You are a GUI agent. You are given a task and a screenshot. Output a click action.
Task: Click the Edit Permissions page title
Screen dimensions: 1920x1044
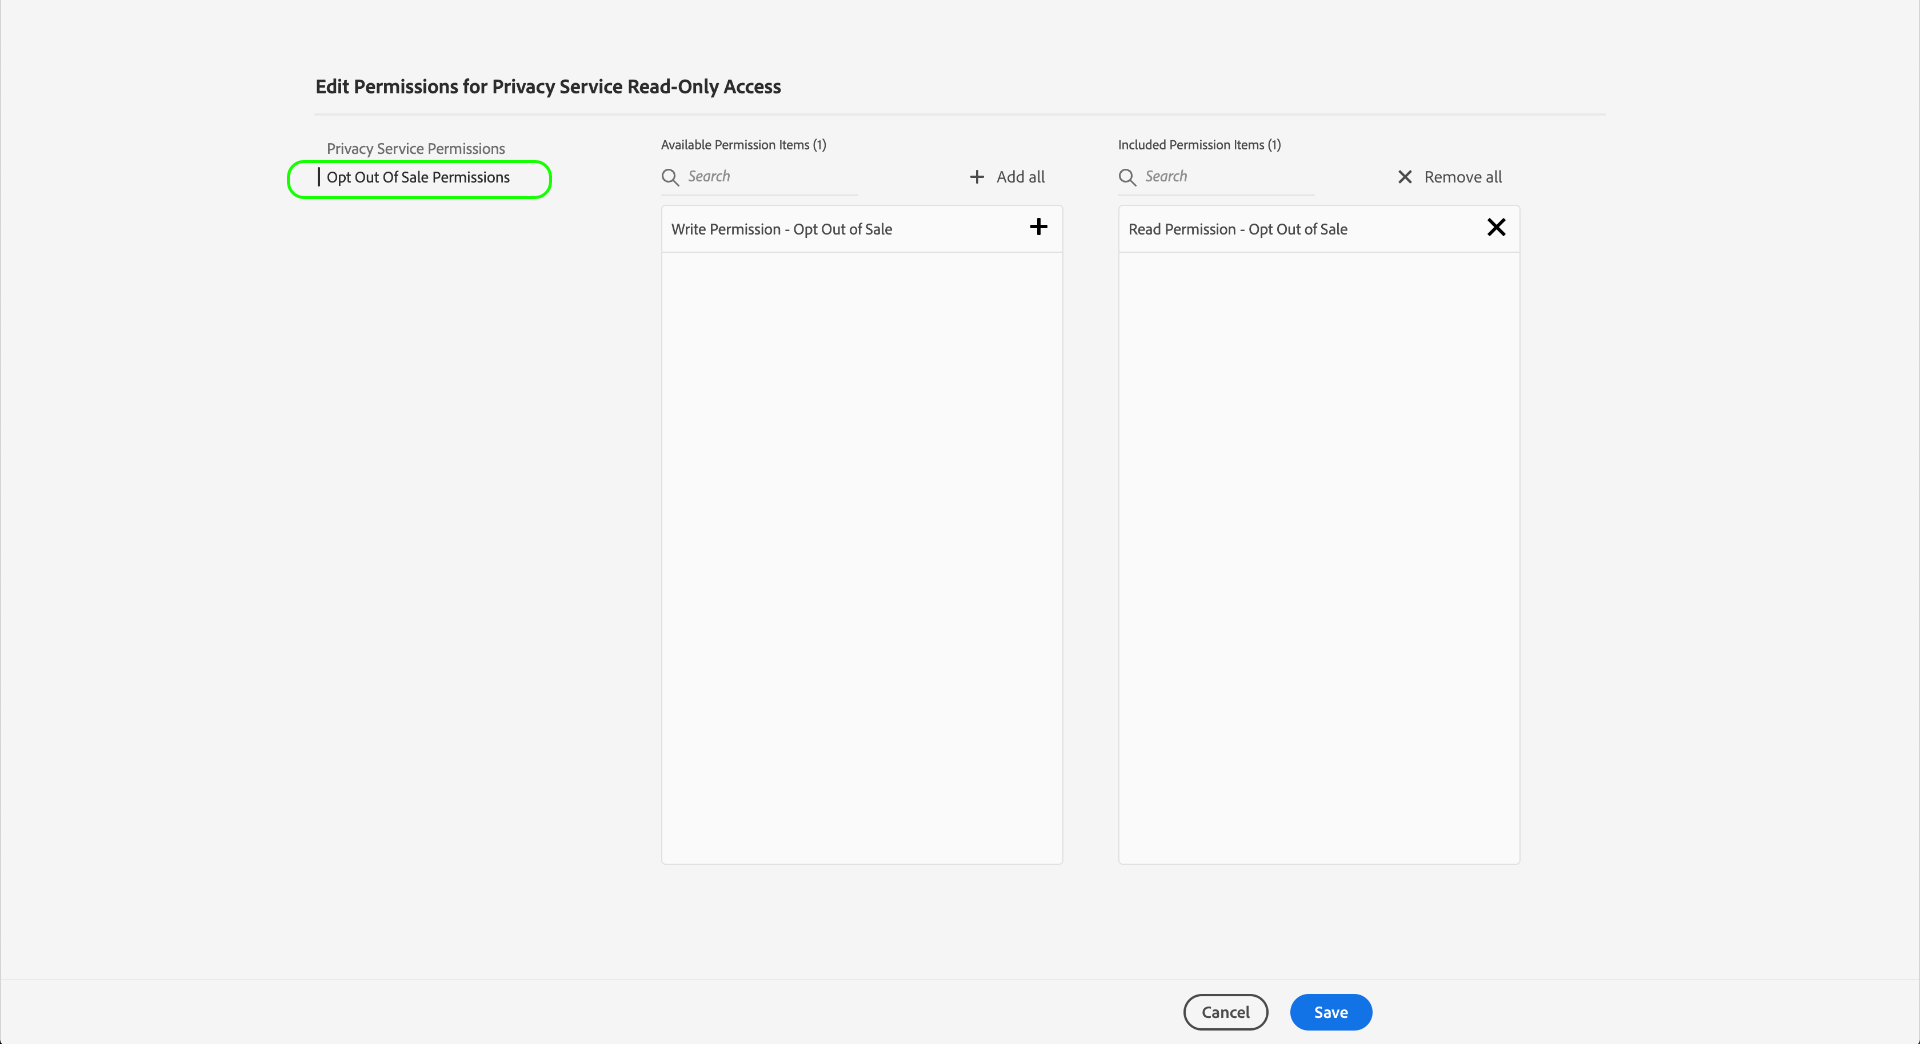coord(548,87)
